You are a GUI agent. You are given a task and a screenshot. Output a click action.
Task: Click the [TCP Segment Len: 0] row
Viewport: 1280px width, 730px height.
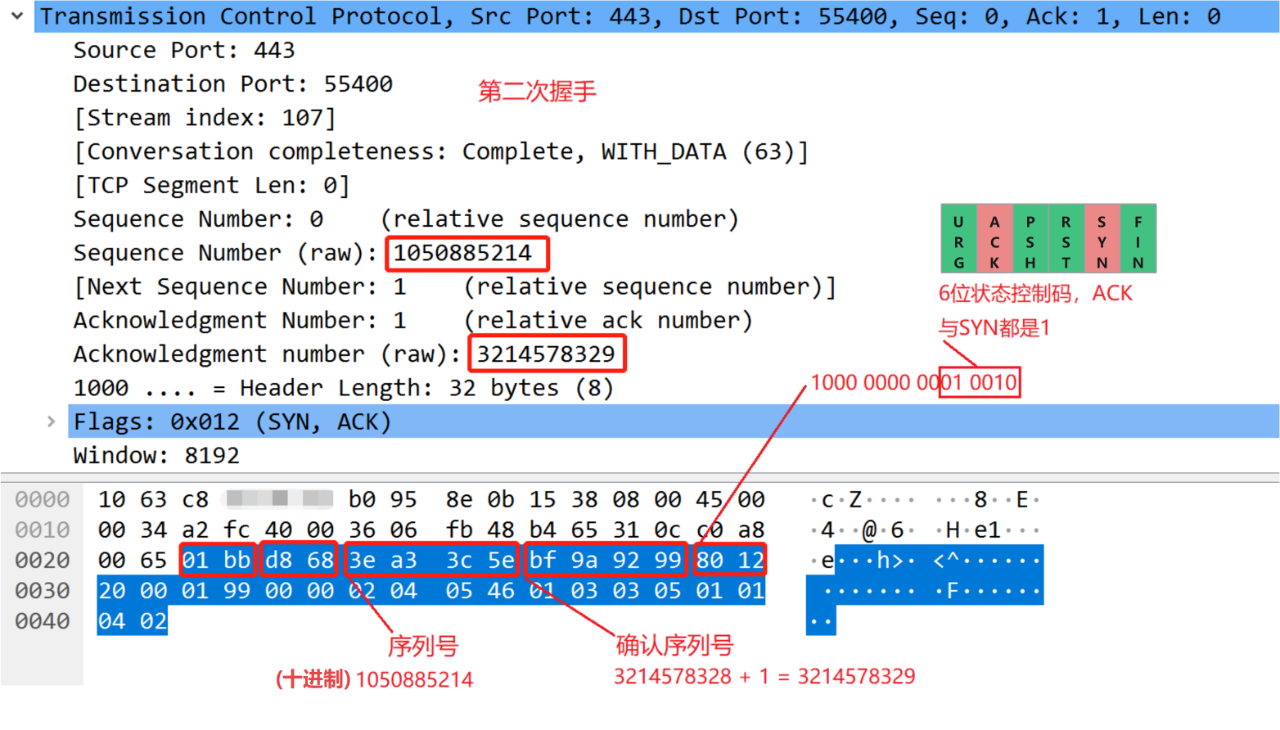(211, 186)
